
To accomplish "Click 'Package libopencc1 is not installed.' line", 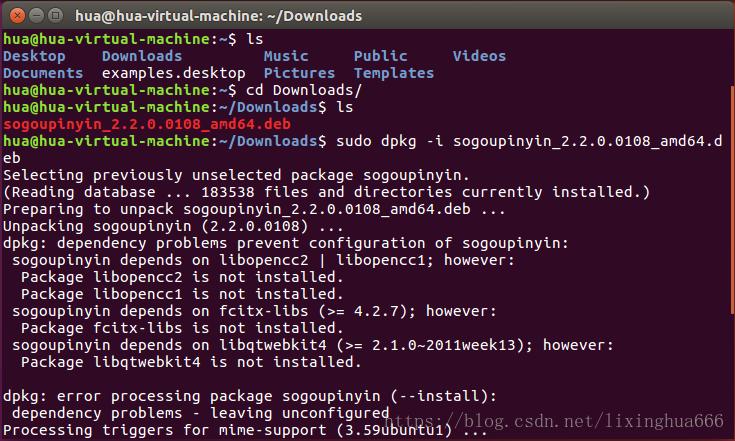I will (182, 294).
